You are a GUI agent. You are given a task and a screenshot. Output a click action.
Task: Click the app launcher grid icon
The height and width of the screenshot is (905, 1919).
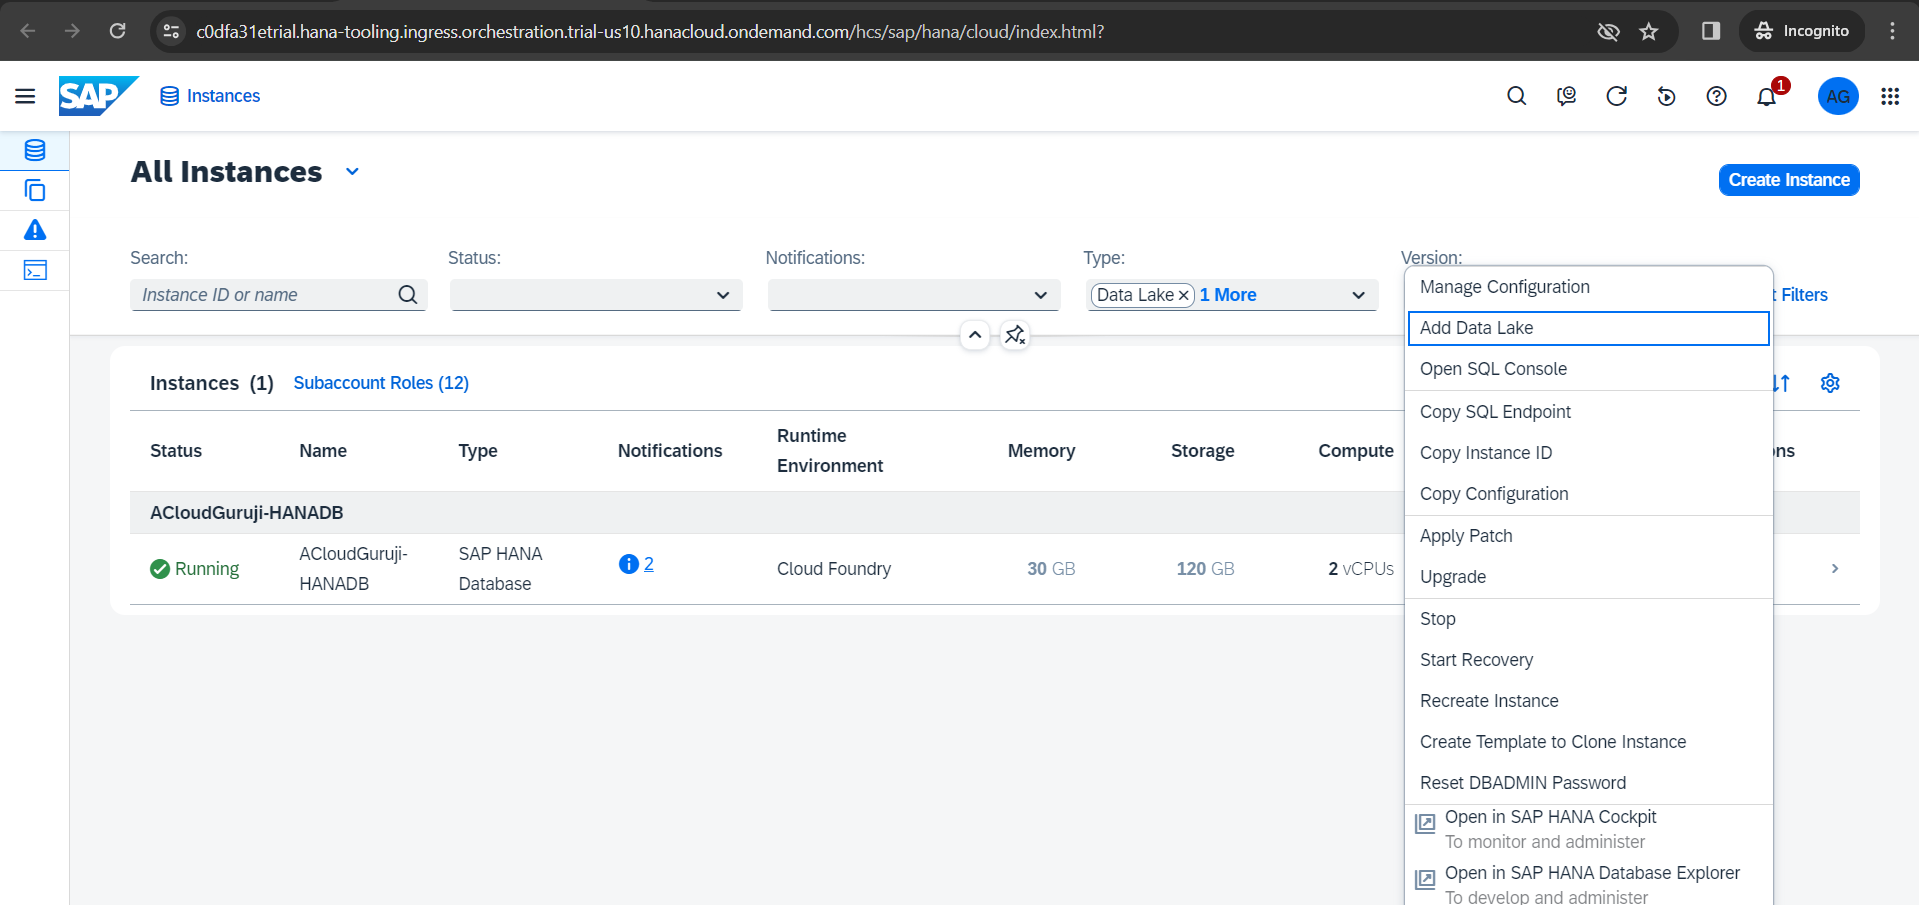pos(1889,96)
